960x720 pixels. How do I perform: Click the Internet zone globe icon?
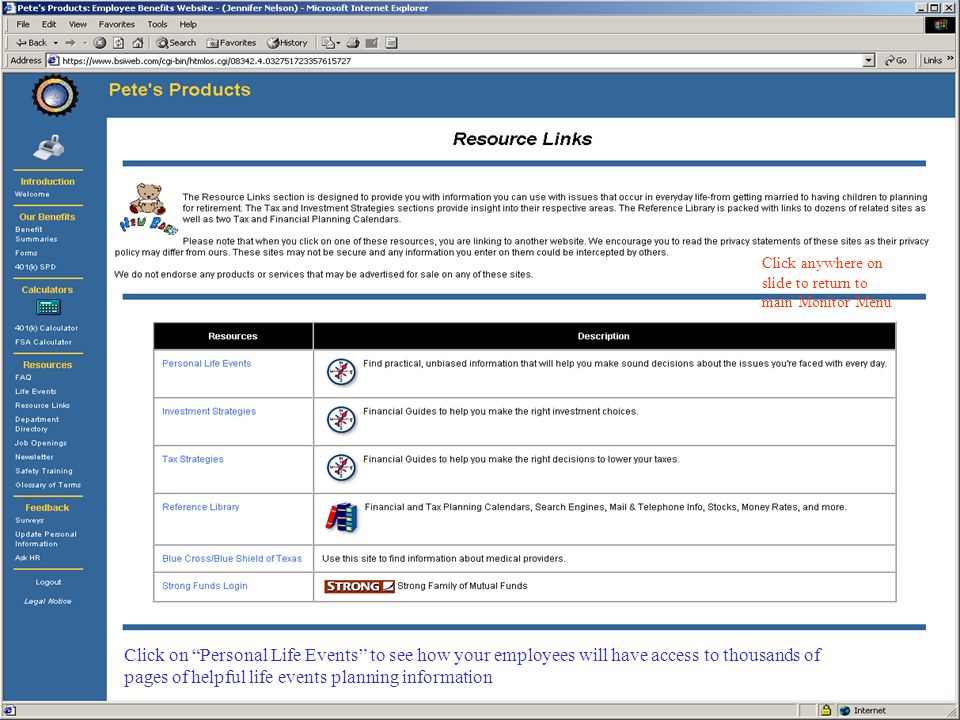(846, 710)
